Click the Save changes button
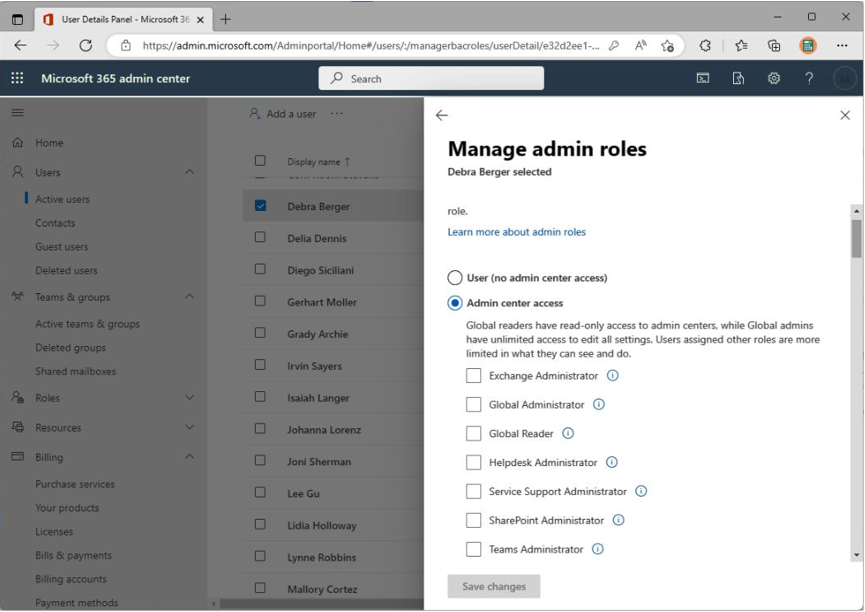 494,586
